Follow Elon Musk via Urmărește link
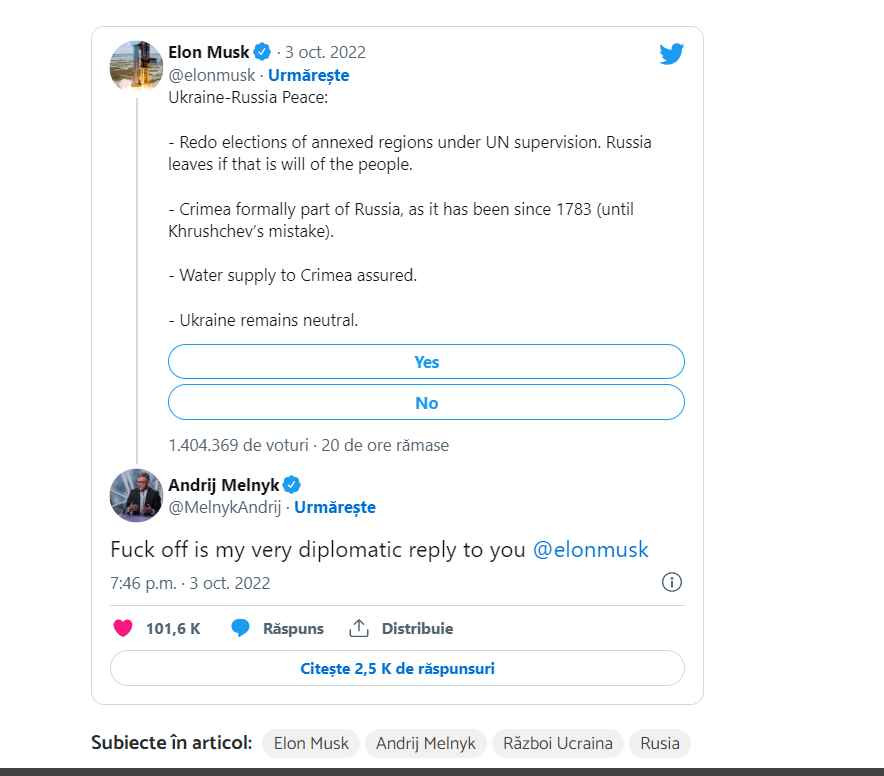 point(309,75)
